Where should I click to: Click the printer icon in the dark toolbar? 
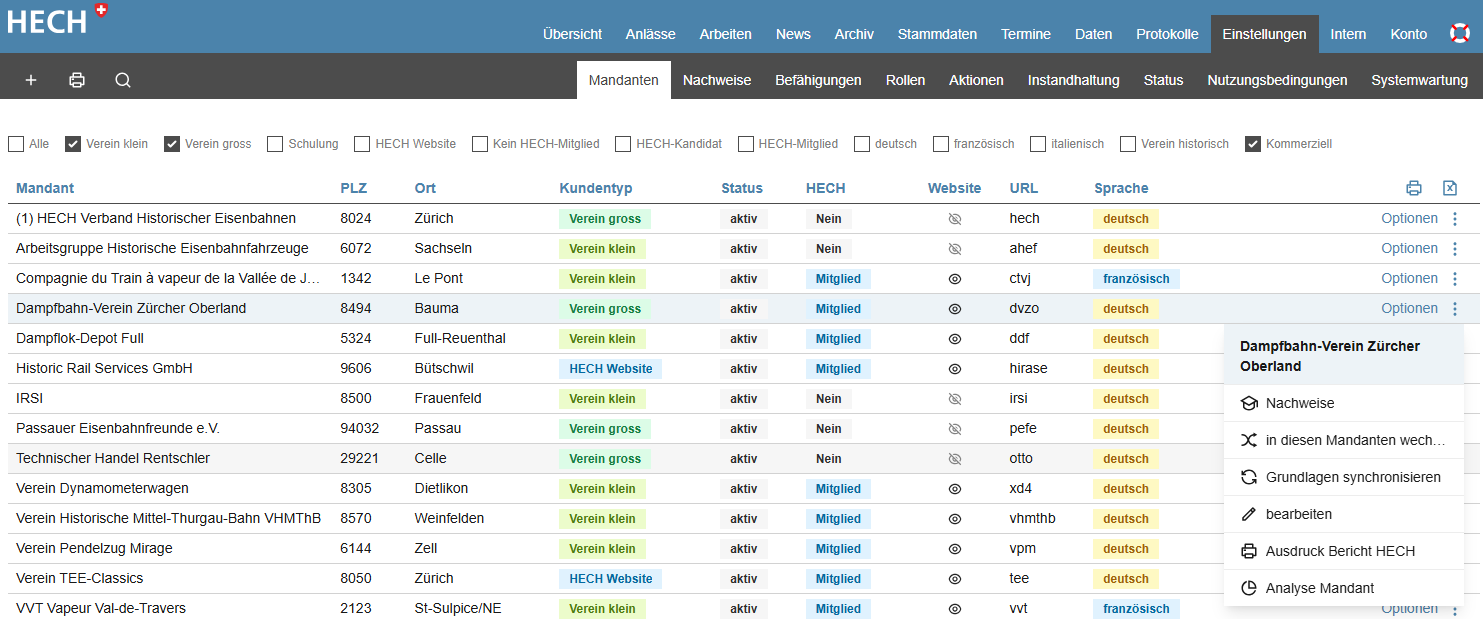[77, 80]
